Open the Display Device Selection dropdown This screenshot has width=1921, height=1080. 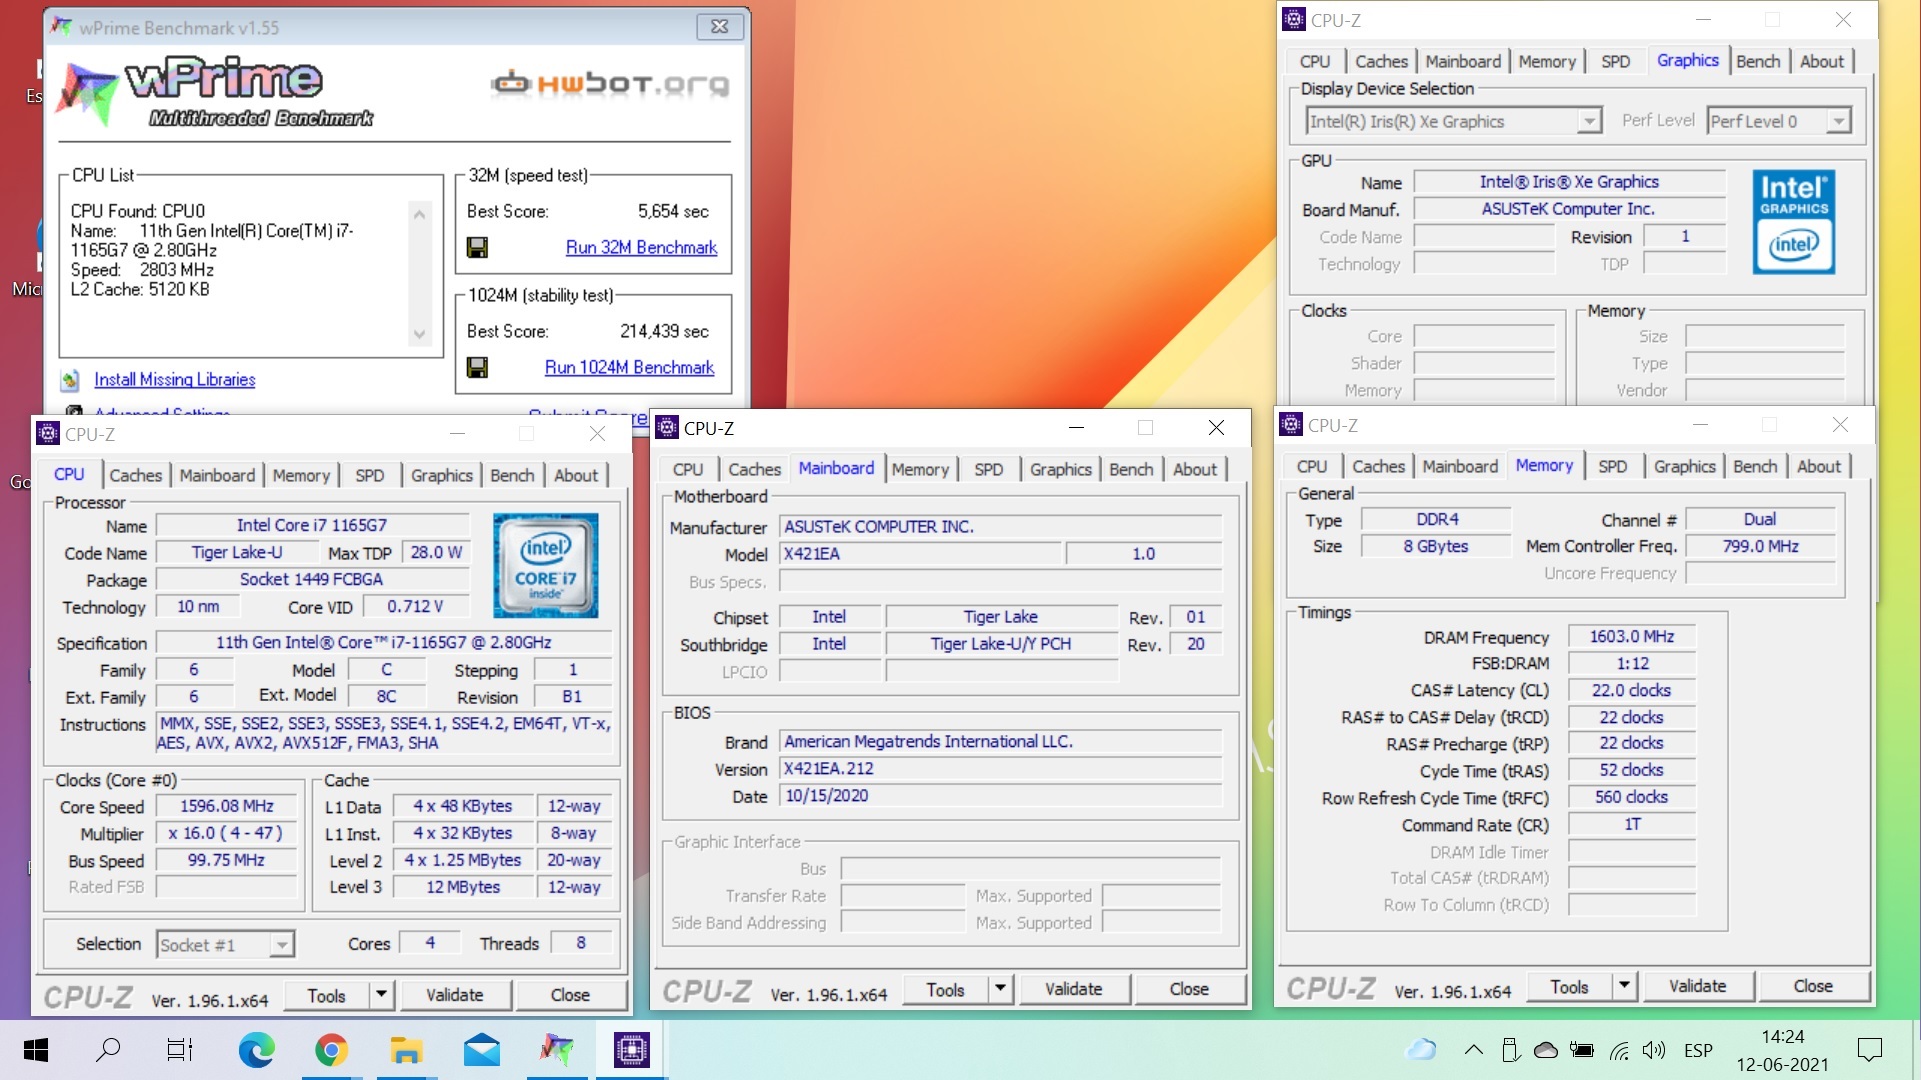point(1454,121)
